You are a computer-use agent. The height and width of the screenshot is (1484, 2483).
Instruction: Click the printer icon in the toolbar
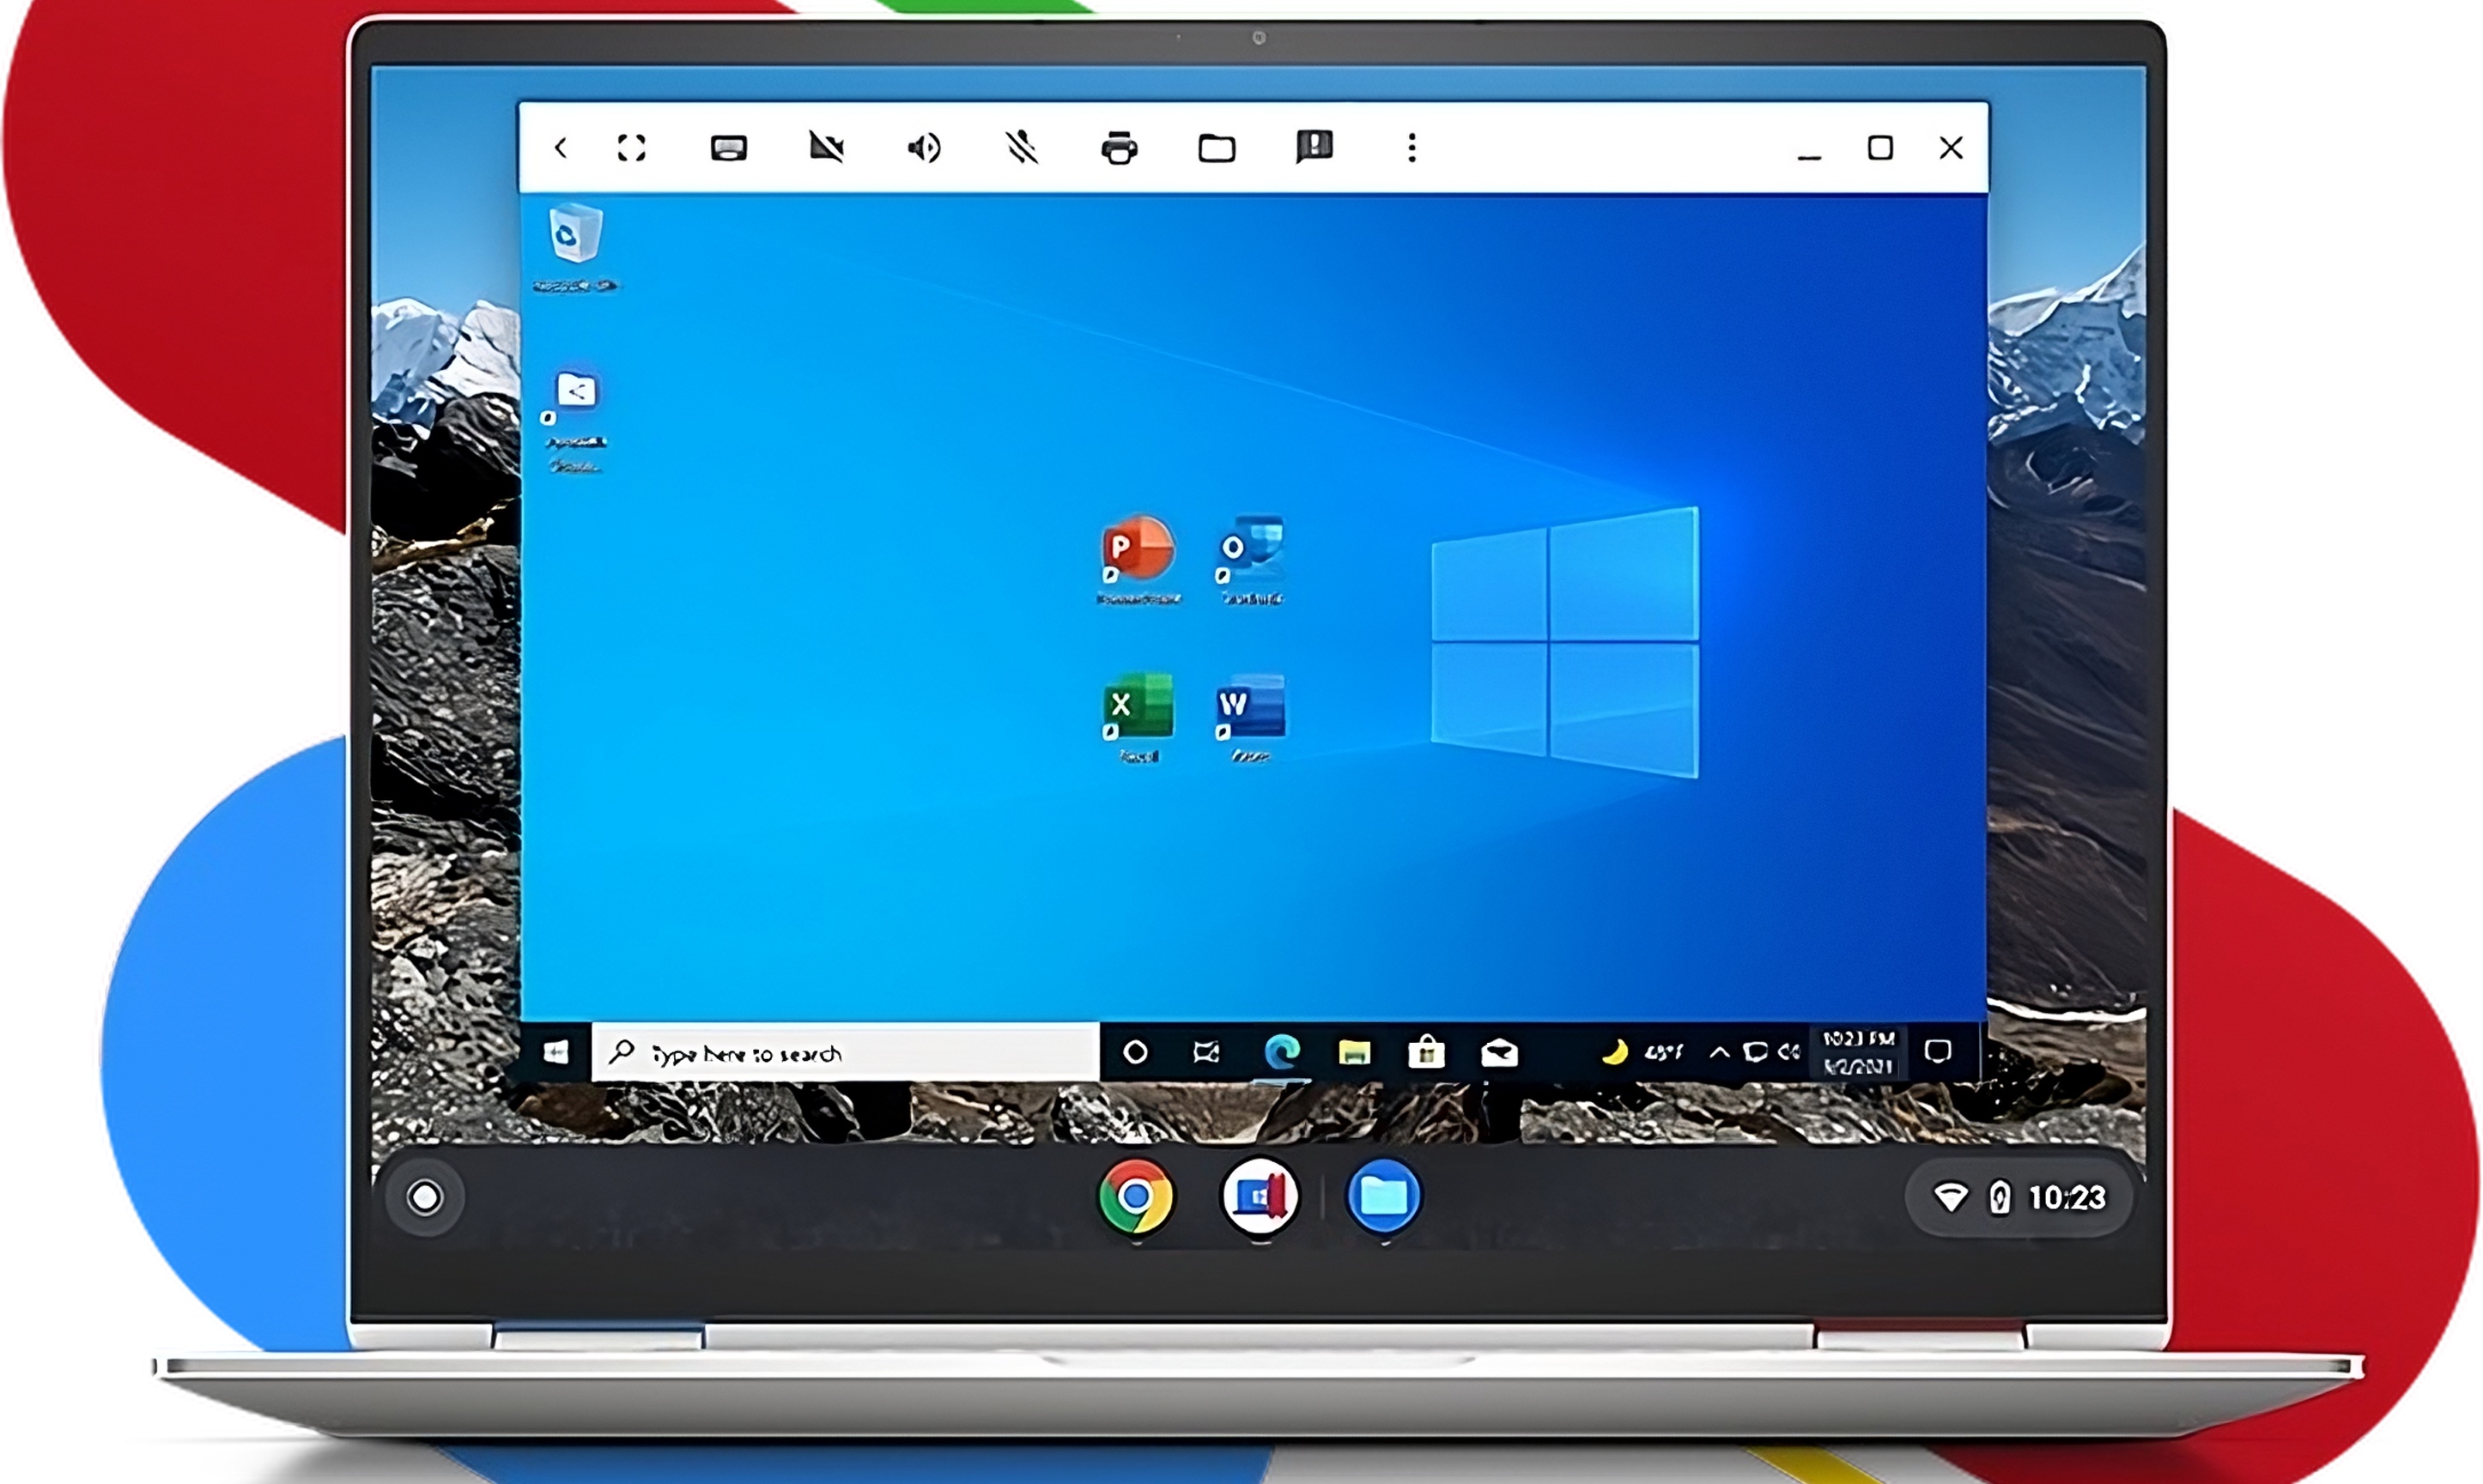(x=1119, y=148)
